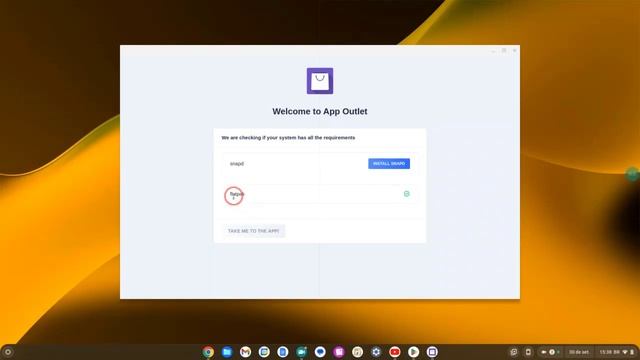Open the App Outlet icon on the shelf
Screen dimensions: 640x360
coord(432,352)
